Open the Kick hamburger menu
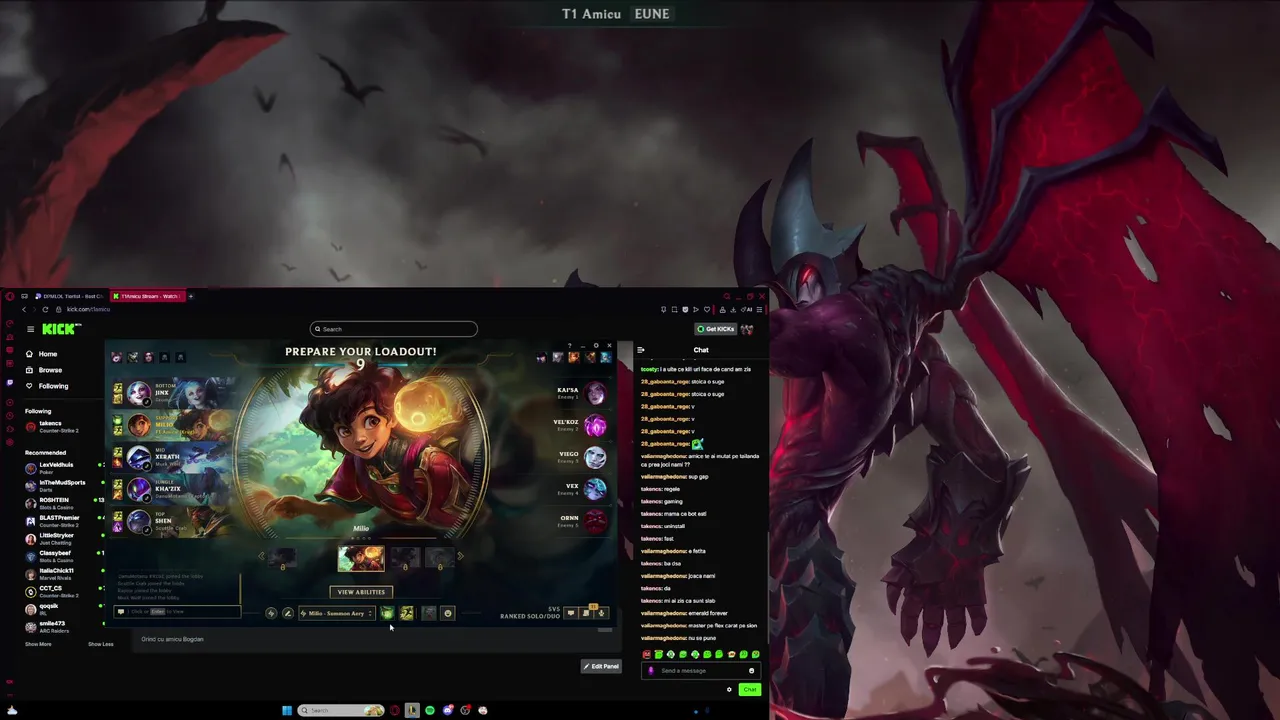This screenshot has height=720, width=1280. (x=30, y=329)
